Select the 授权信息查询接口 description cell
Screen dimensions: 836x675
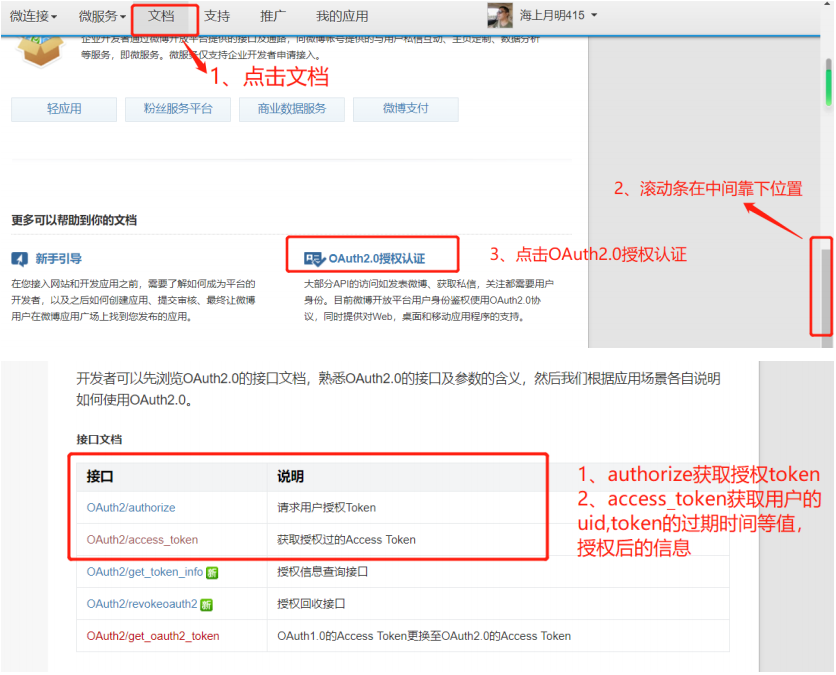pyautogui.click(x=498, y=572)
